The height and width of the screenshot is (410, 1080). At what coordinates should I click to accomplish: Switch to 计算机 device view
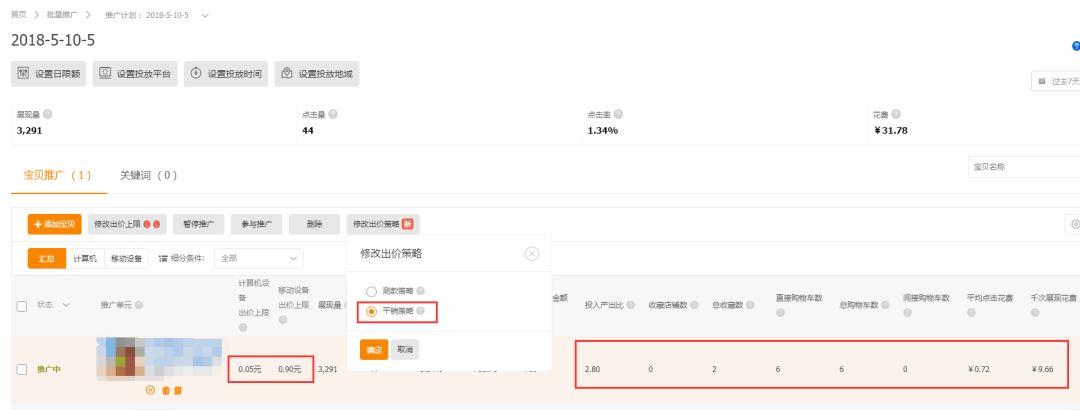coord(85,258)
